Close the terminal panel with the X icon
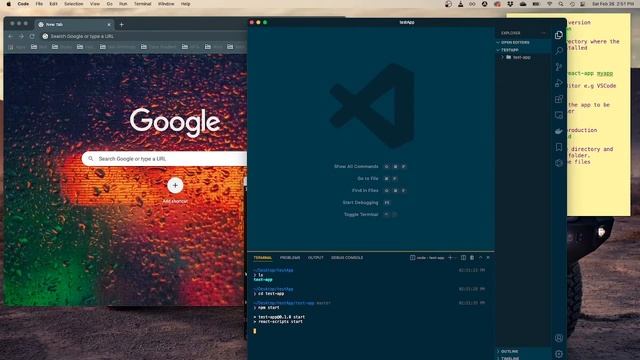 click(488, 258)
